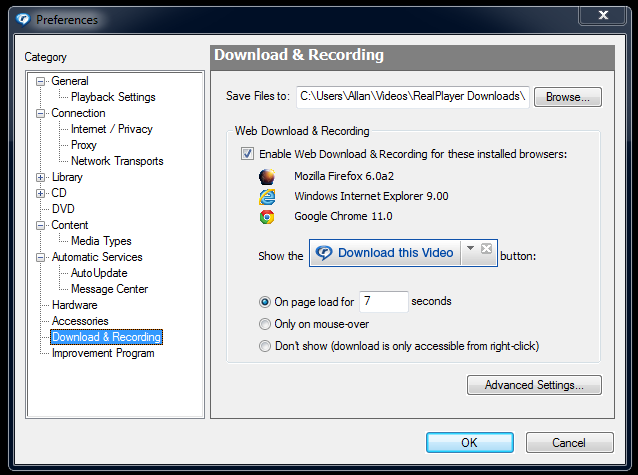Click Mozilla Firefox 6.0a2 text
The height and width of the screenshot is (475, 638).
344,176
